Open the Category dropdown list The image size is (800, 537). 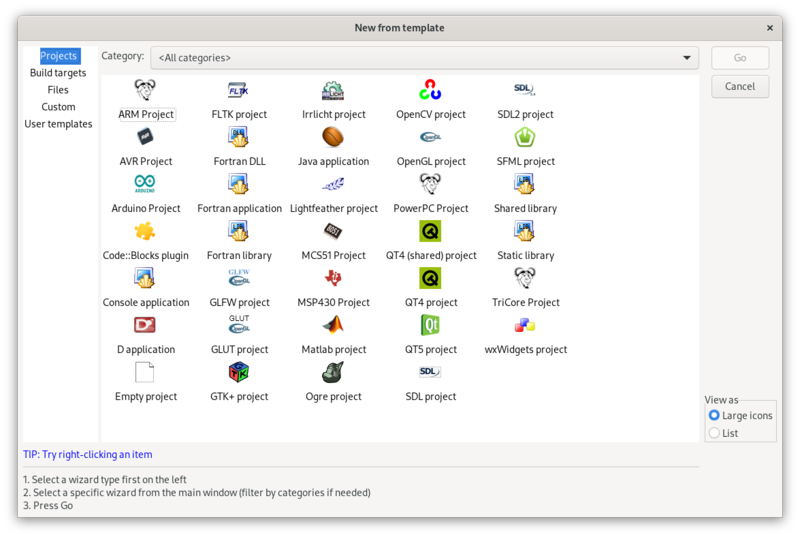[425, 58]
